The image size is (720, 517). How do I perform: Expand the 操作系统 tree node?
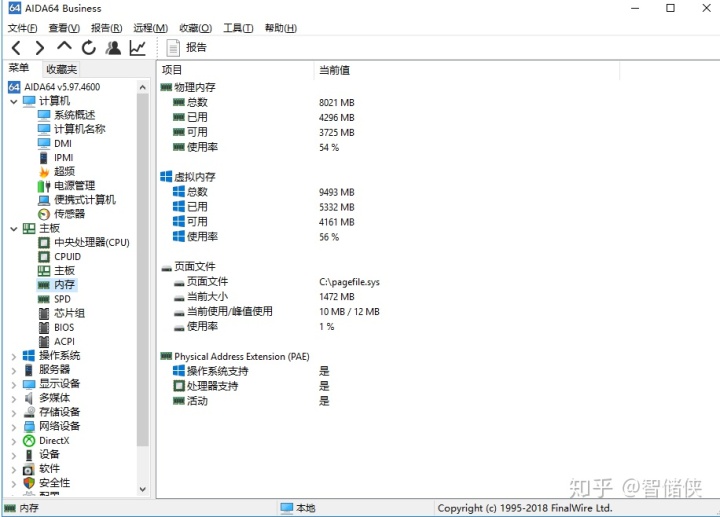pyautogui.click(x=14, y=356)
